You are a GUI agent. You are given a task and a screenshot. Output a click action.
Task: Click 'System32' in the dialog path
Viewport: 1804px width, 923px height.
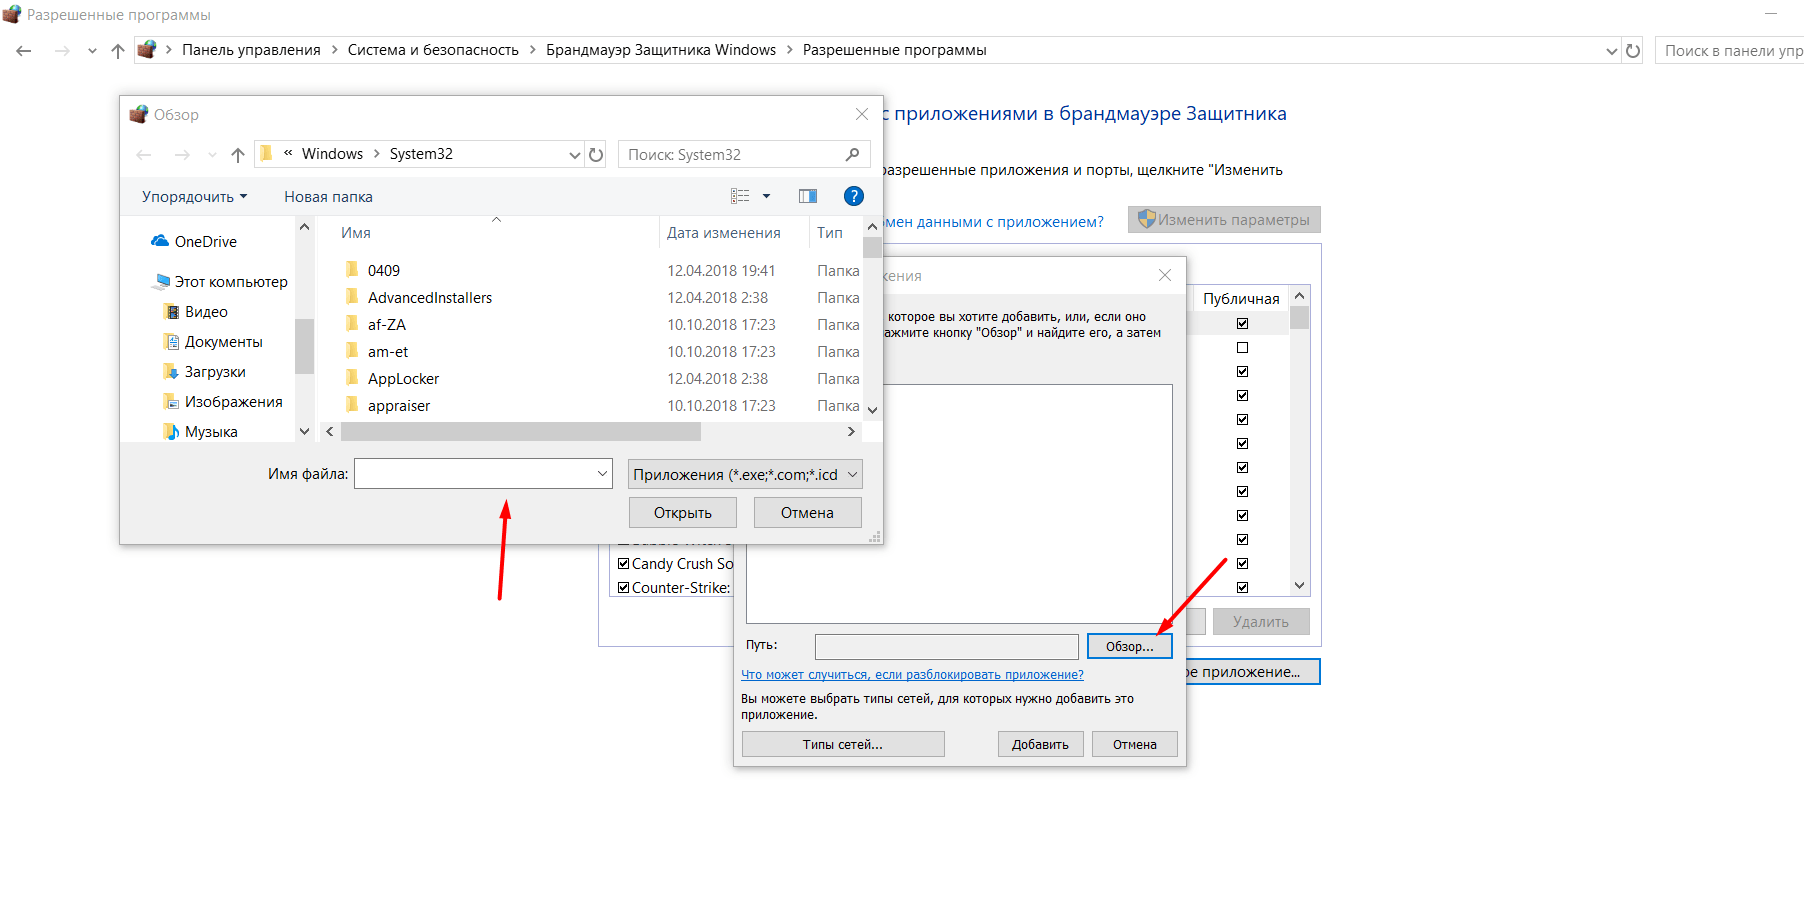click(x=421, y=154)
